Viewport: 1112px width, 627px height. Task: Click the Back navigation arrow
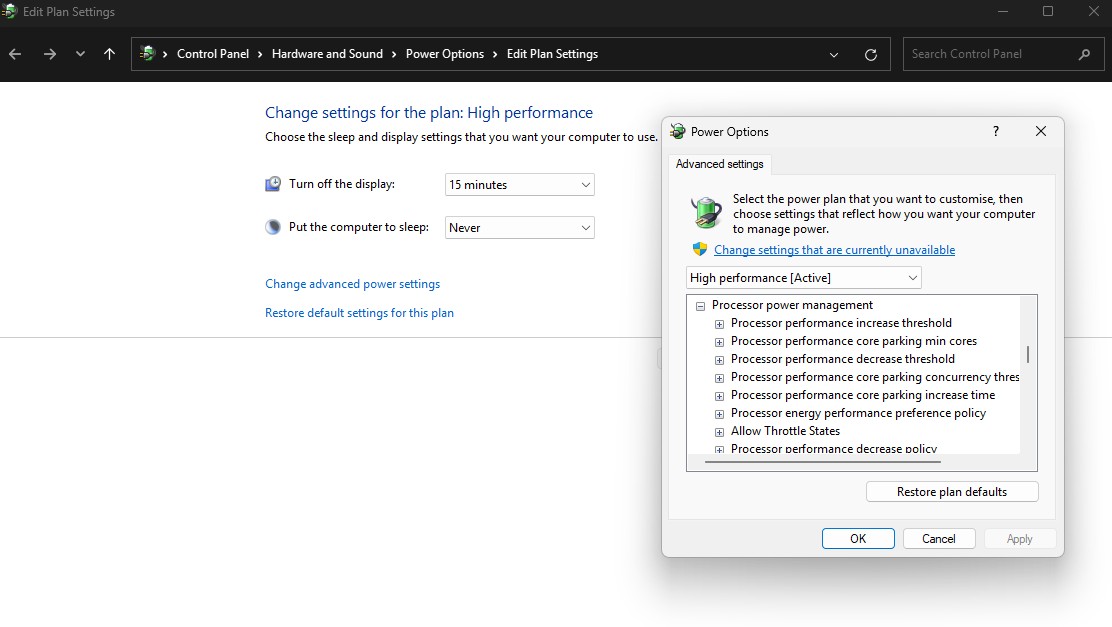[x=15, y=54]
